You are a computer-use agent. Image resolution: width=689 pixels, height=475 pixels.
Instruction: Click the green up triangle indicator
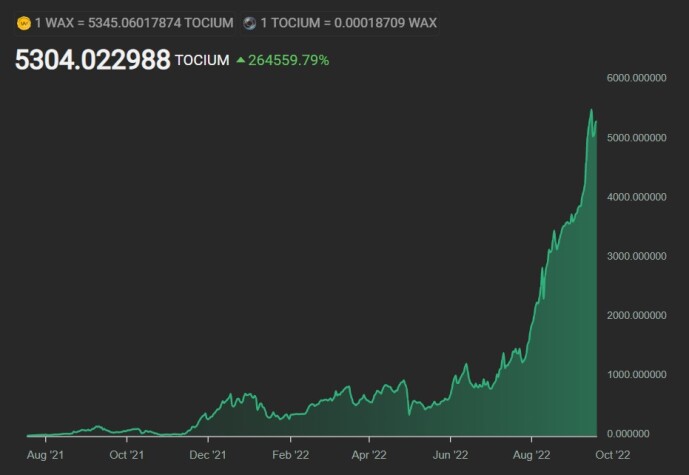tap(241, 60)
